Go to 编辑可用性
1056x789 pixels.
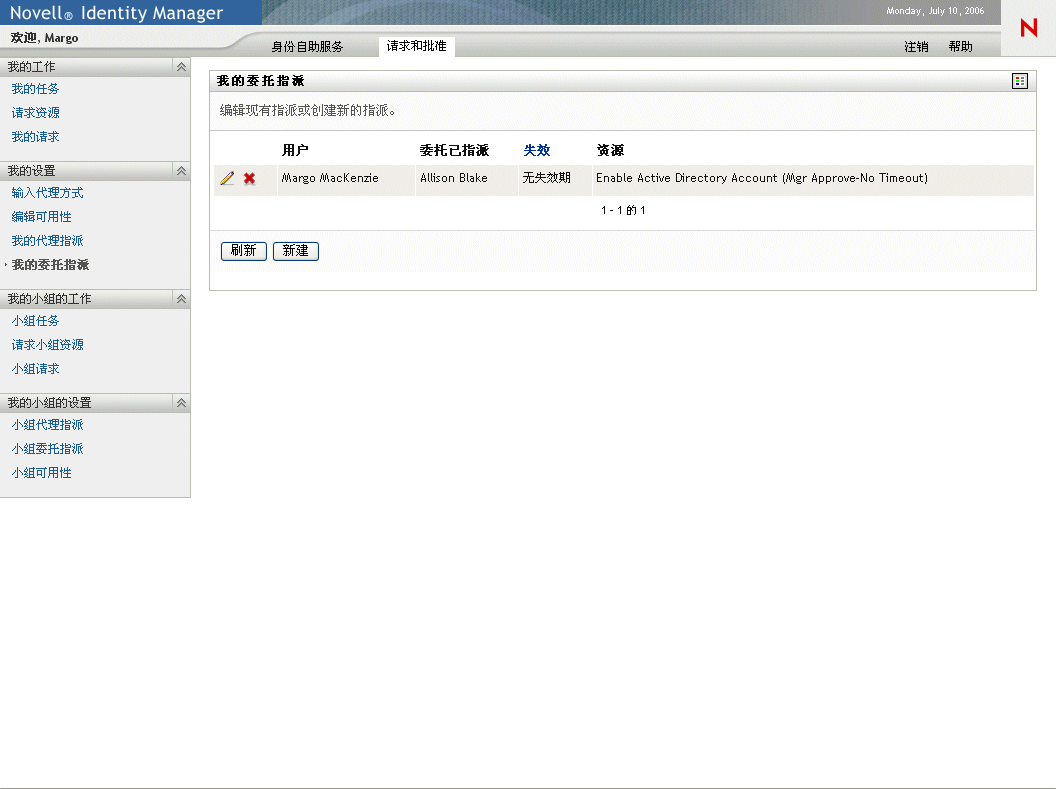point(41,217)
